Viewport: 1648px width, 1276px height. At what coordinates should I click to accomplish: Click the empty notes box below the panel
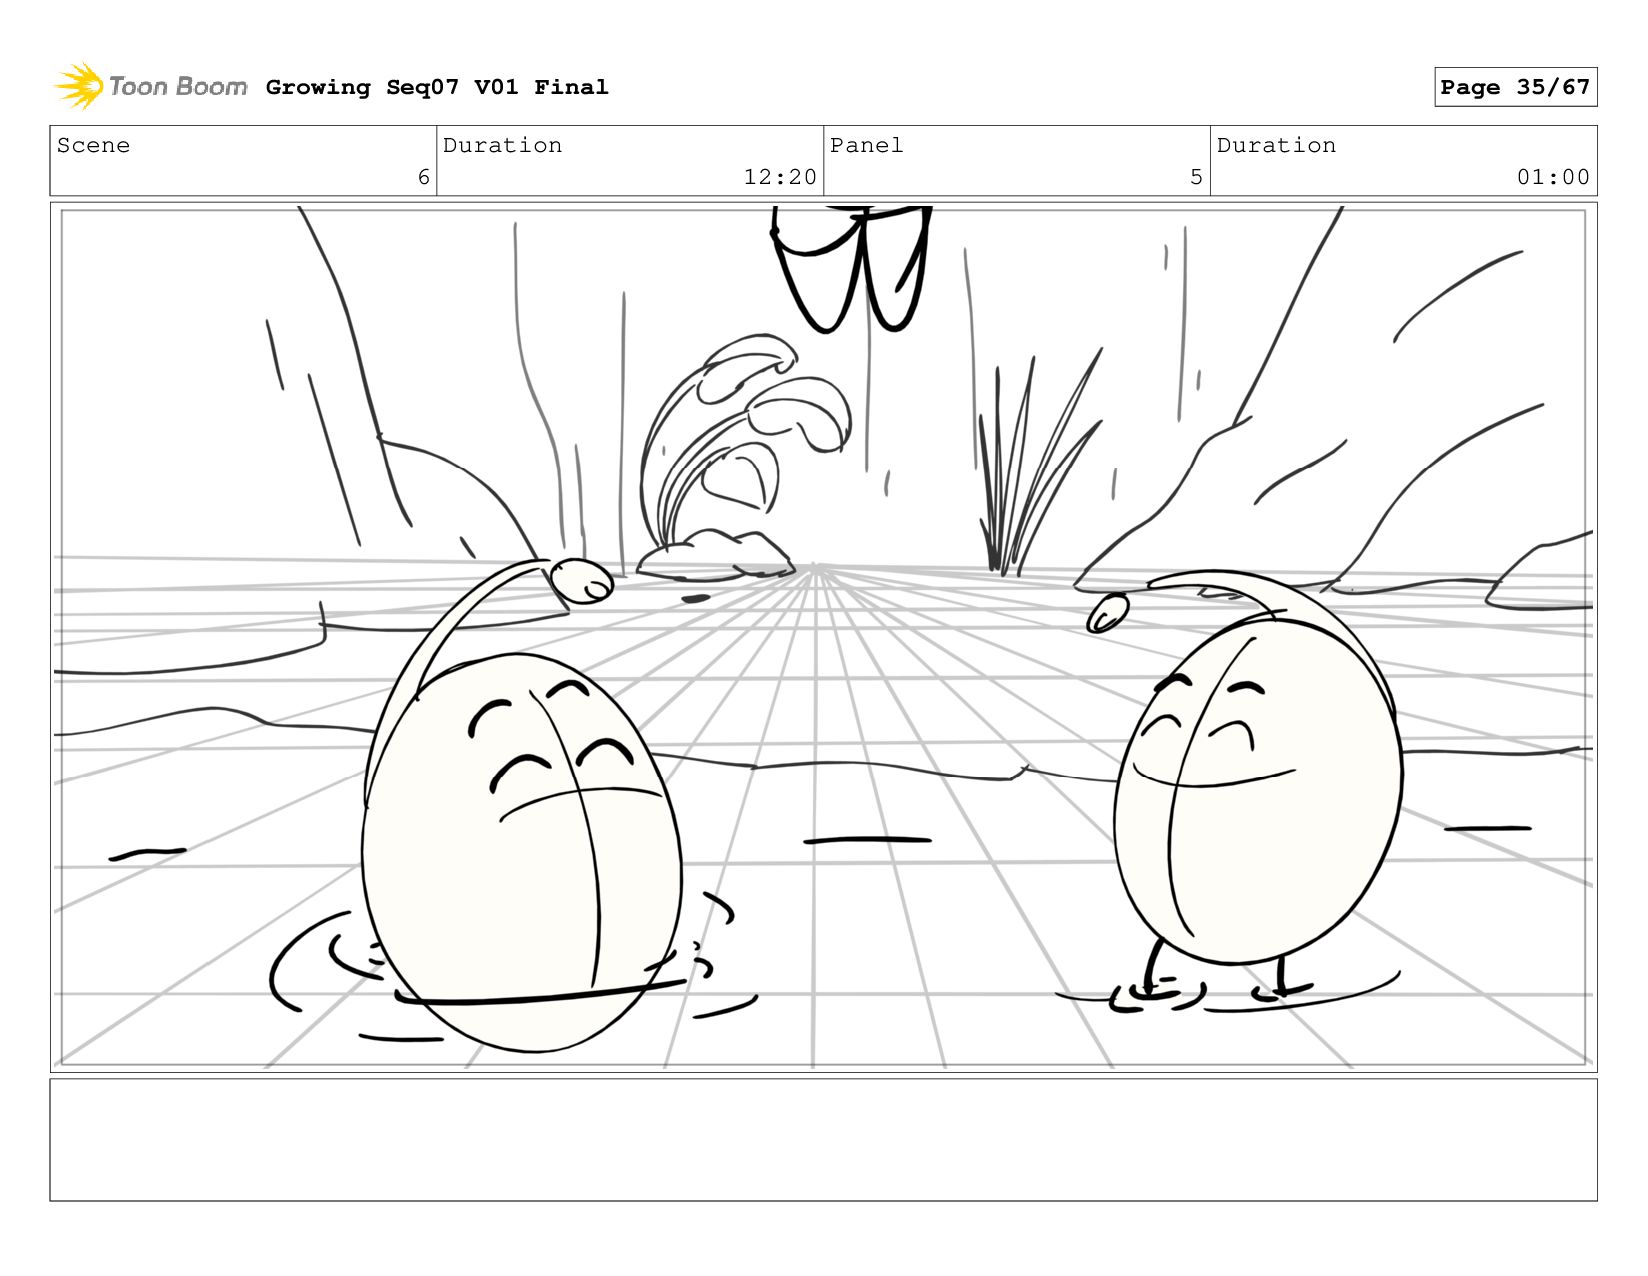823,1139
